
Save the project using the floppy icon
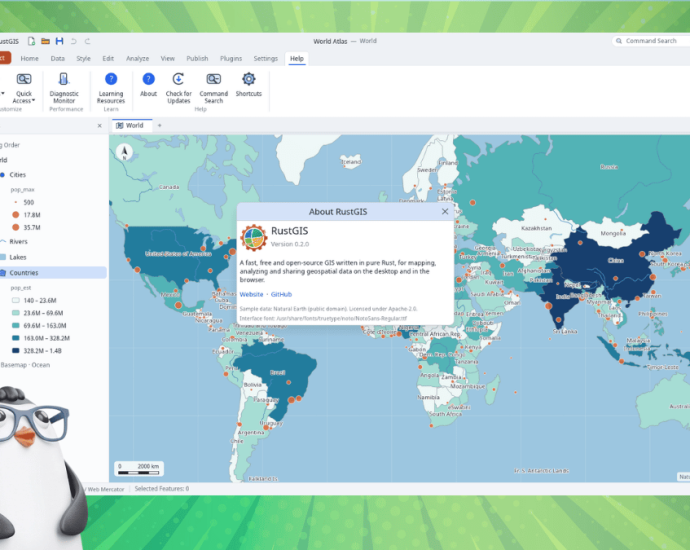click(59, 41)
